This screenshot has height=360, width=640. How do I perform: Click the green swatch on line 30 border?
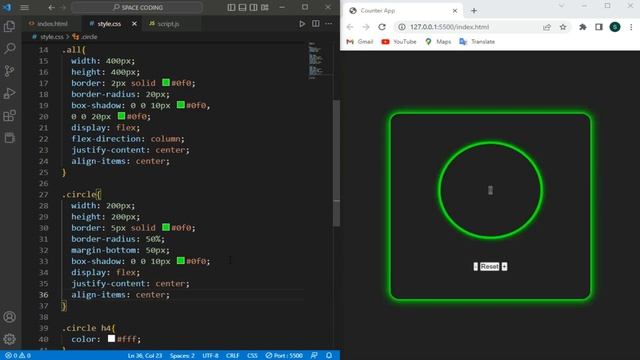166,227
